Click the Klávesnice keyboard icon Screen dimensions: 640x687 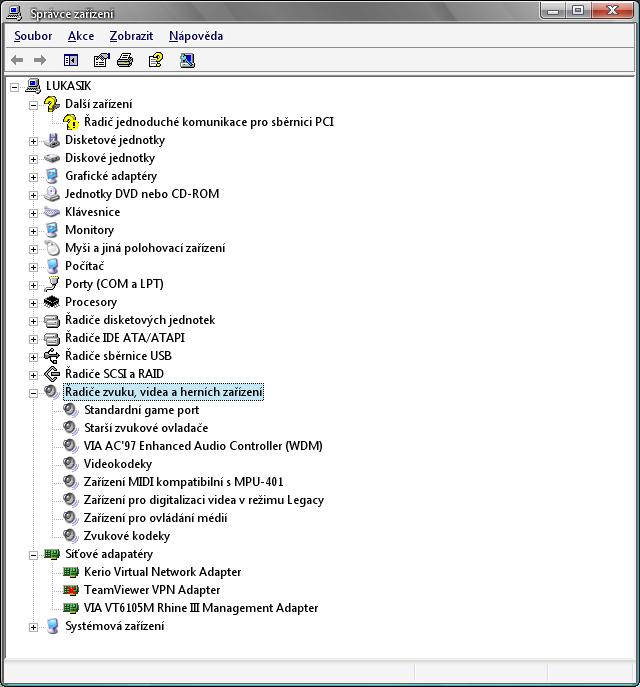coord(52,212)
